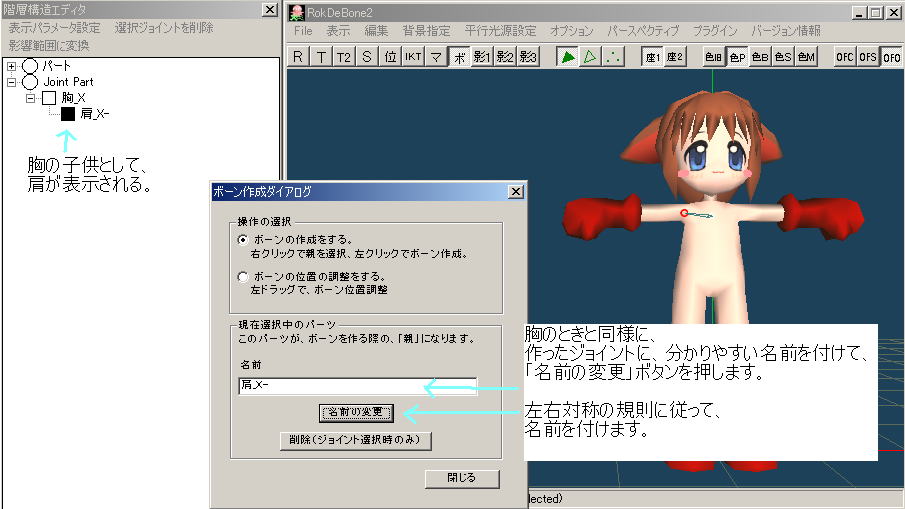Click the 影1 toolbar button

click(x=482, y=57)
